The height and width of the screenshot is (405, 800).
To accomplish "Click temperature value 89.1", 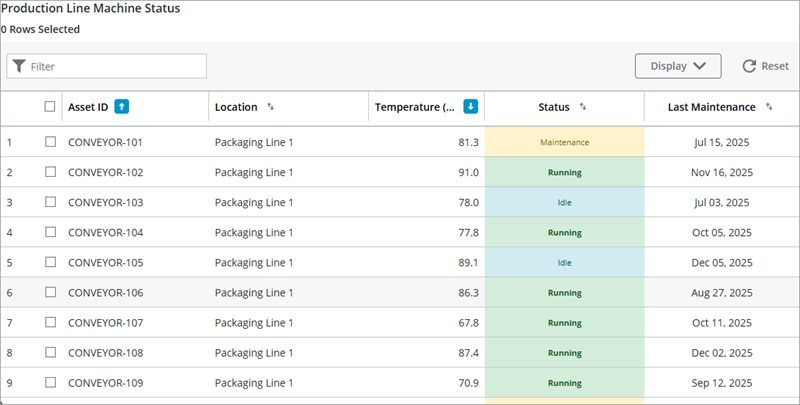I will pyautogui.click(x=468, y=263).
